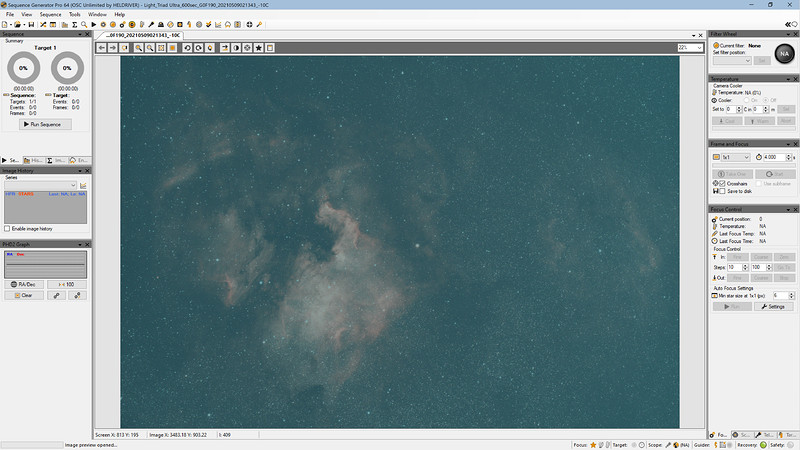Viewport: 800px width, 450px height.
Task: Switch to the History tab under Sequence panel
Action: point(33,160)
